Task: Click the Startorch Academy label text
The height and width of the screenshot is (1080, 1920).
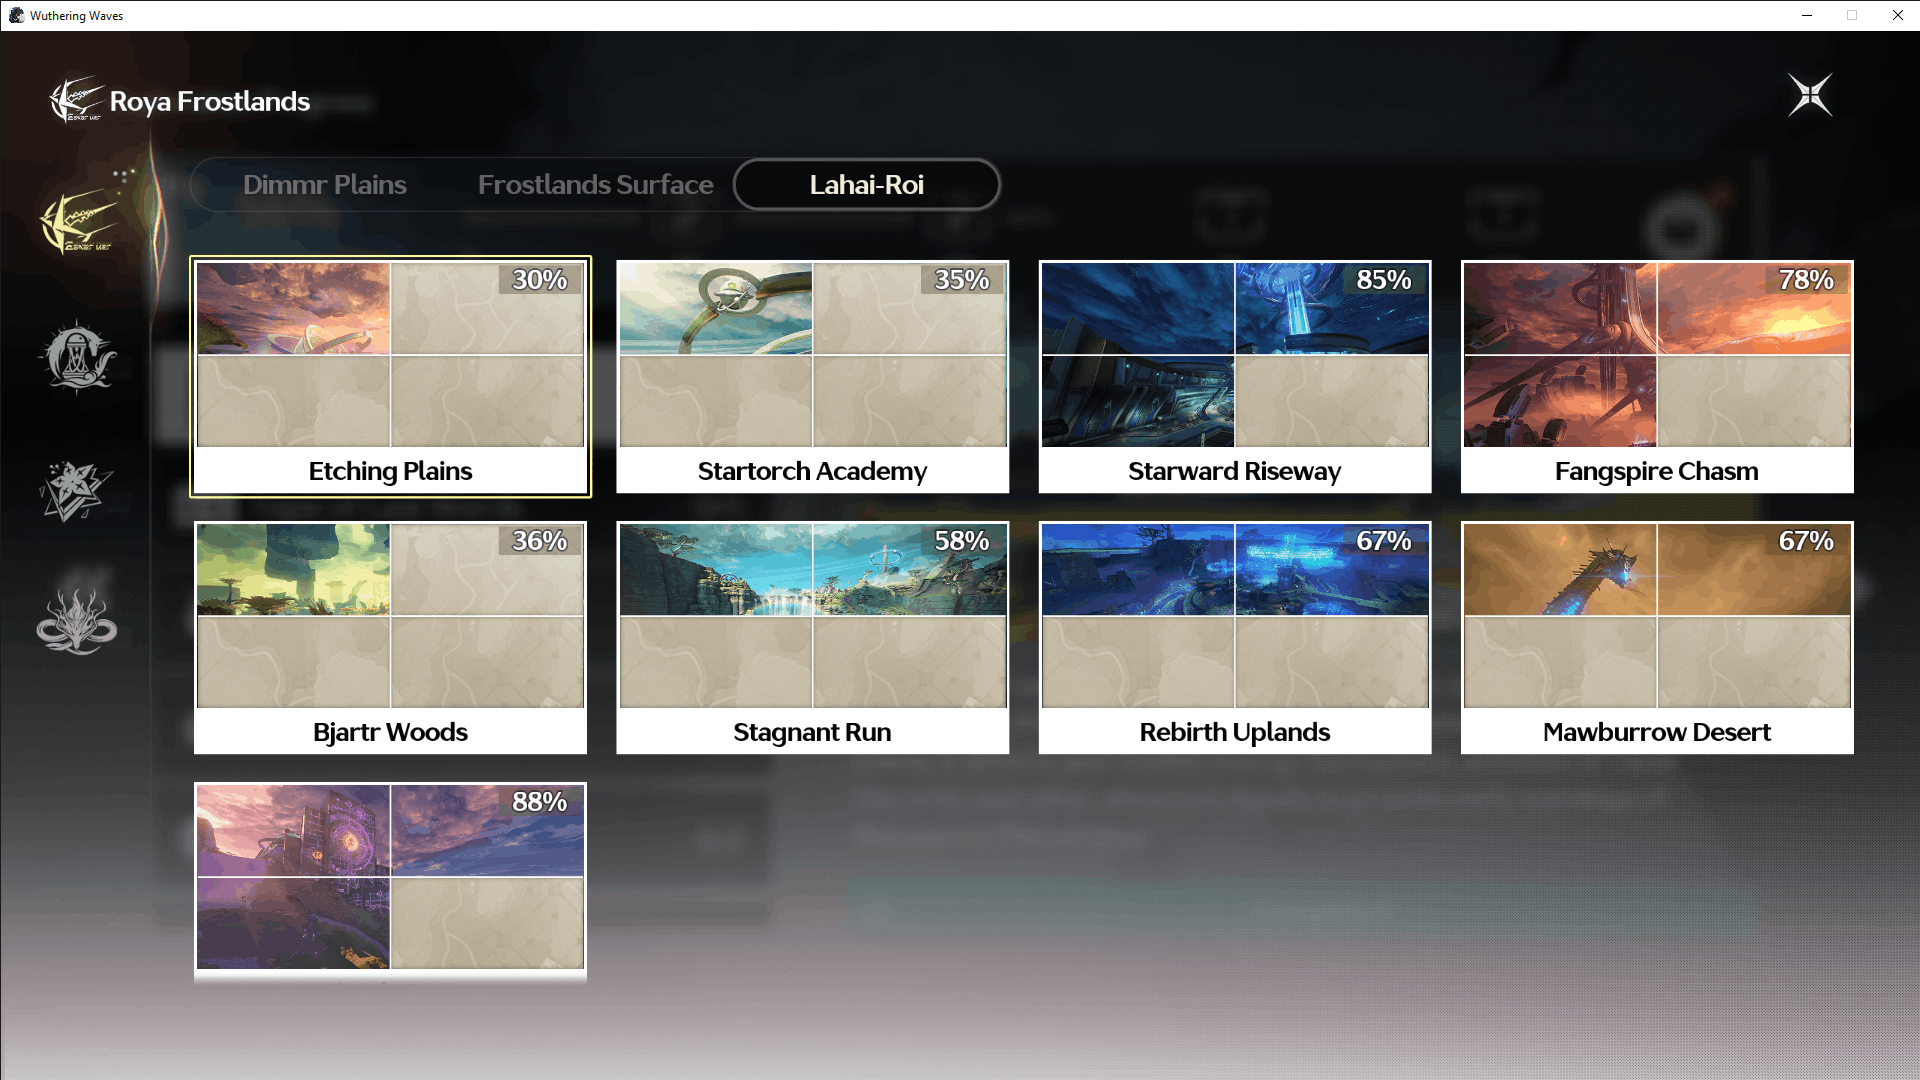Action: click(812, 471)
